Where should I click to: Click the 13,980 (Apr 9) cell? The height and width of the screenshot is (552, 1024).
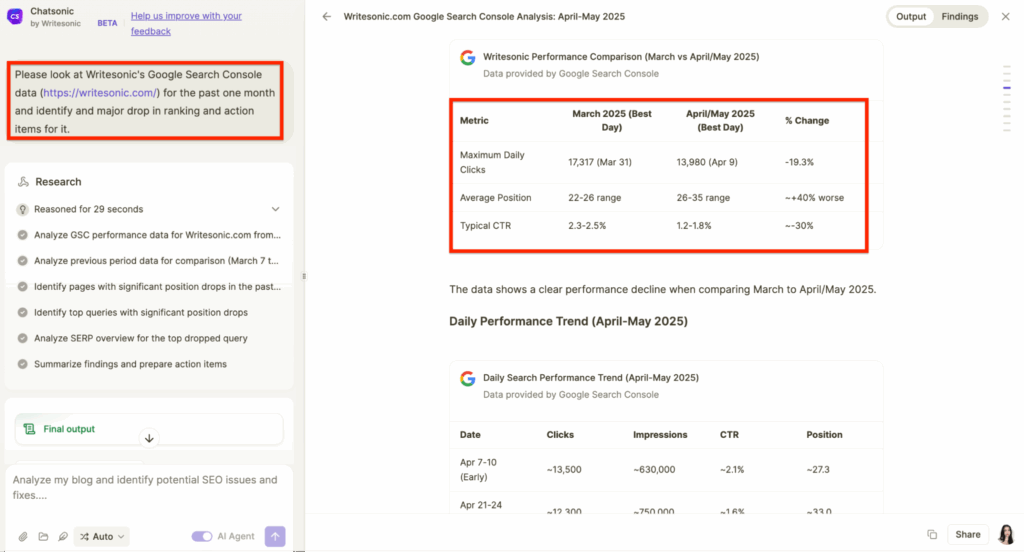[707, 162]
